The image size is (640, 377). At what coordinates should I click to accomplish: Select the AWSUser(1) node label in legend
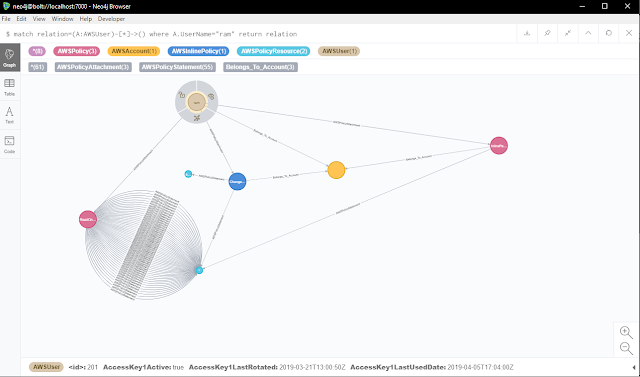339,51
